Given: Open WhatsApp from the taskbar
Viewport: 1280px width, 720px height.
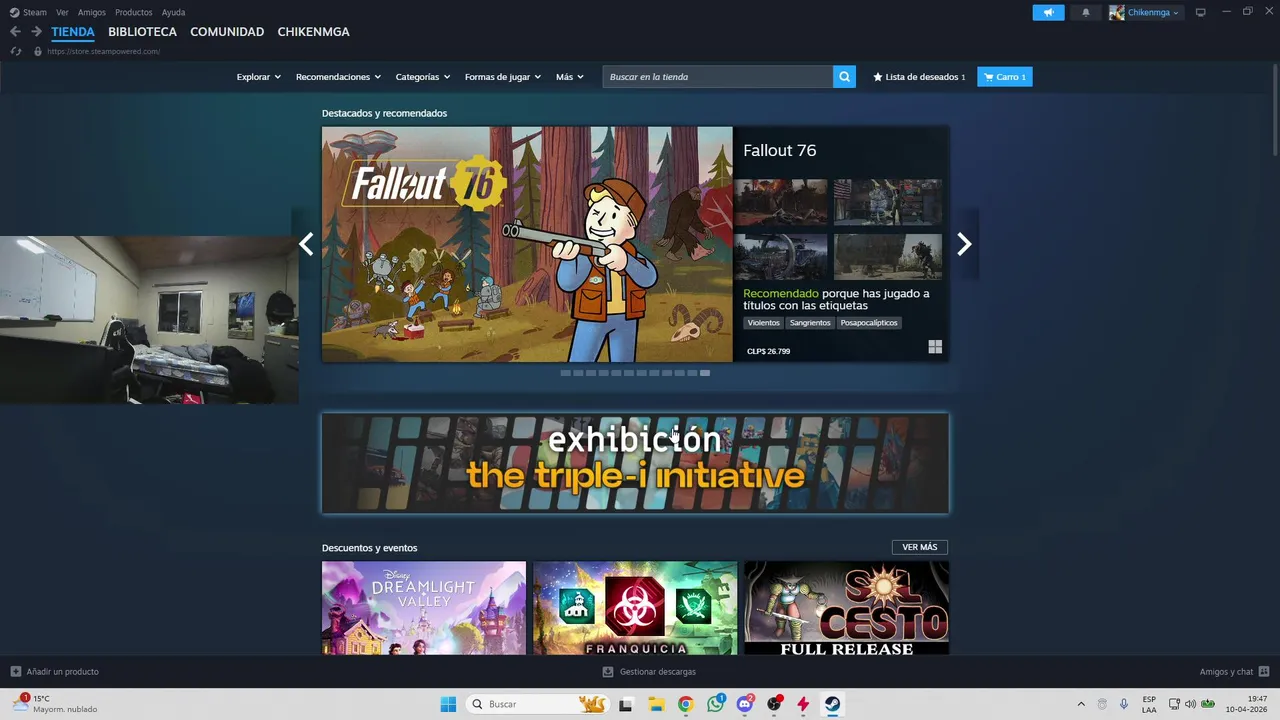Looking at the screenshot, I should click(x=715, y=704).
